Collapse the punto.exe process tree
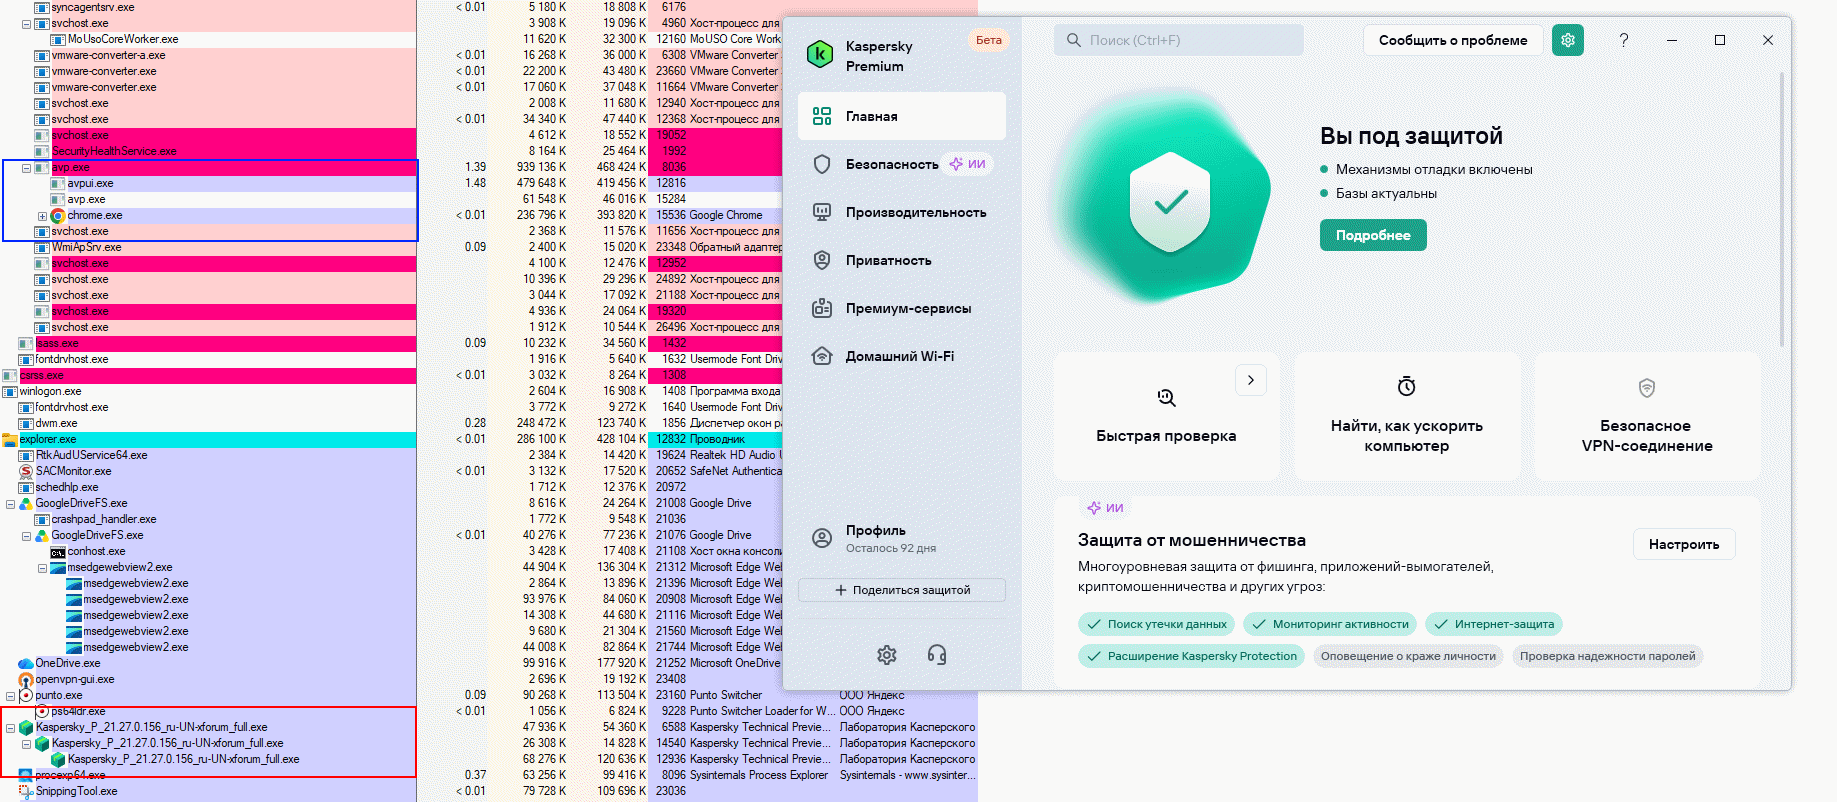 [x=10, y=695]
